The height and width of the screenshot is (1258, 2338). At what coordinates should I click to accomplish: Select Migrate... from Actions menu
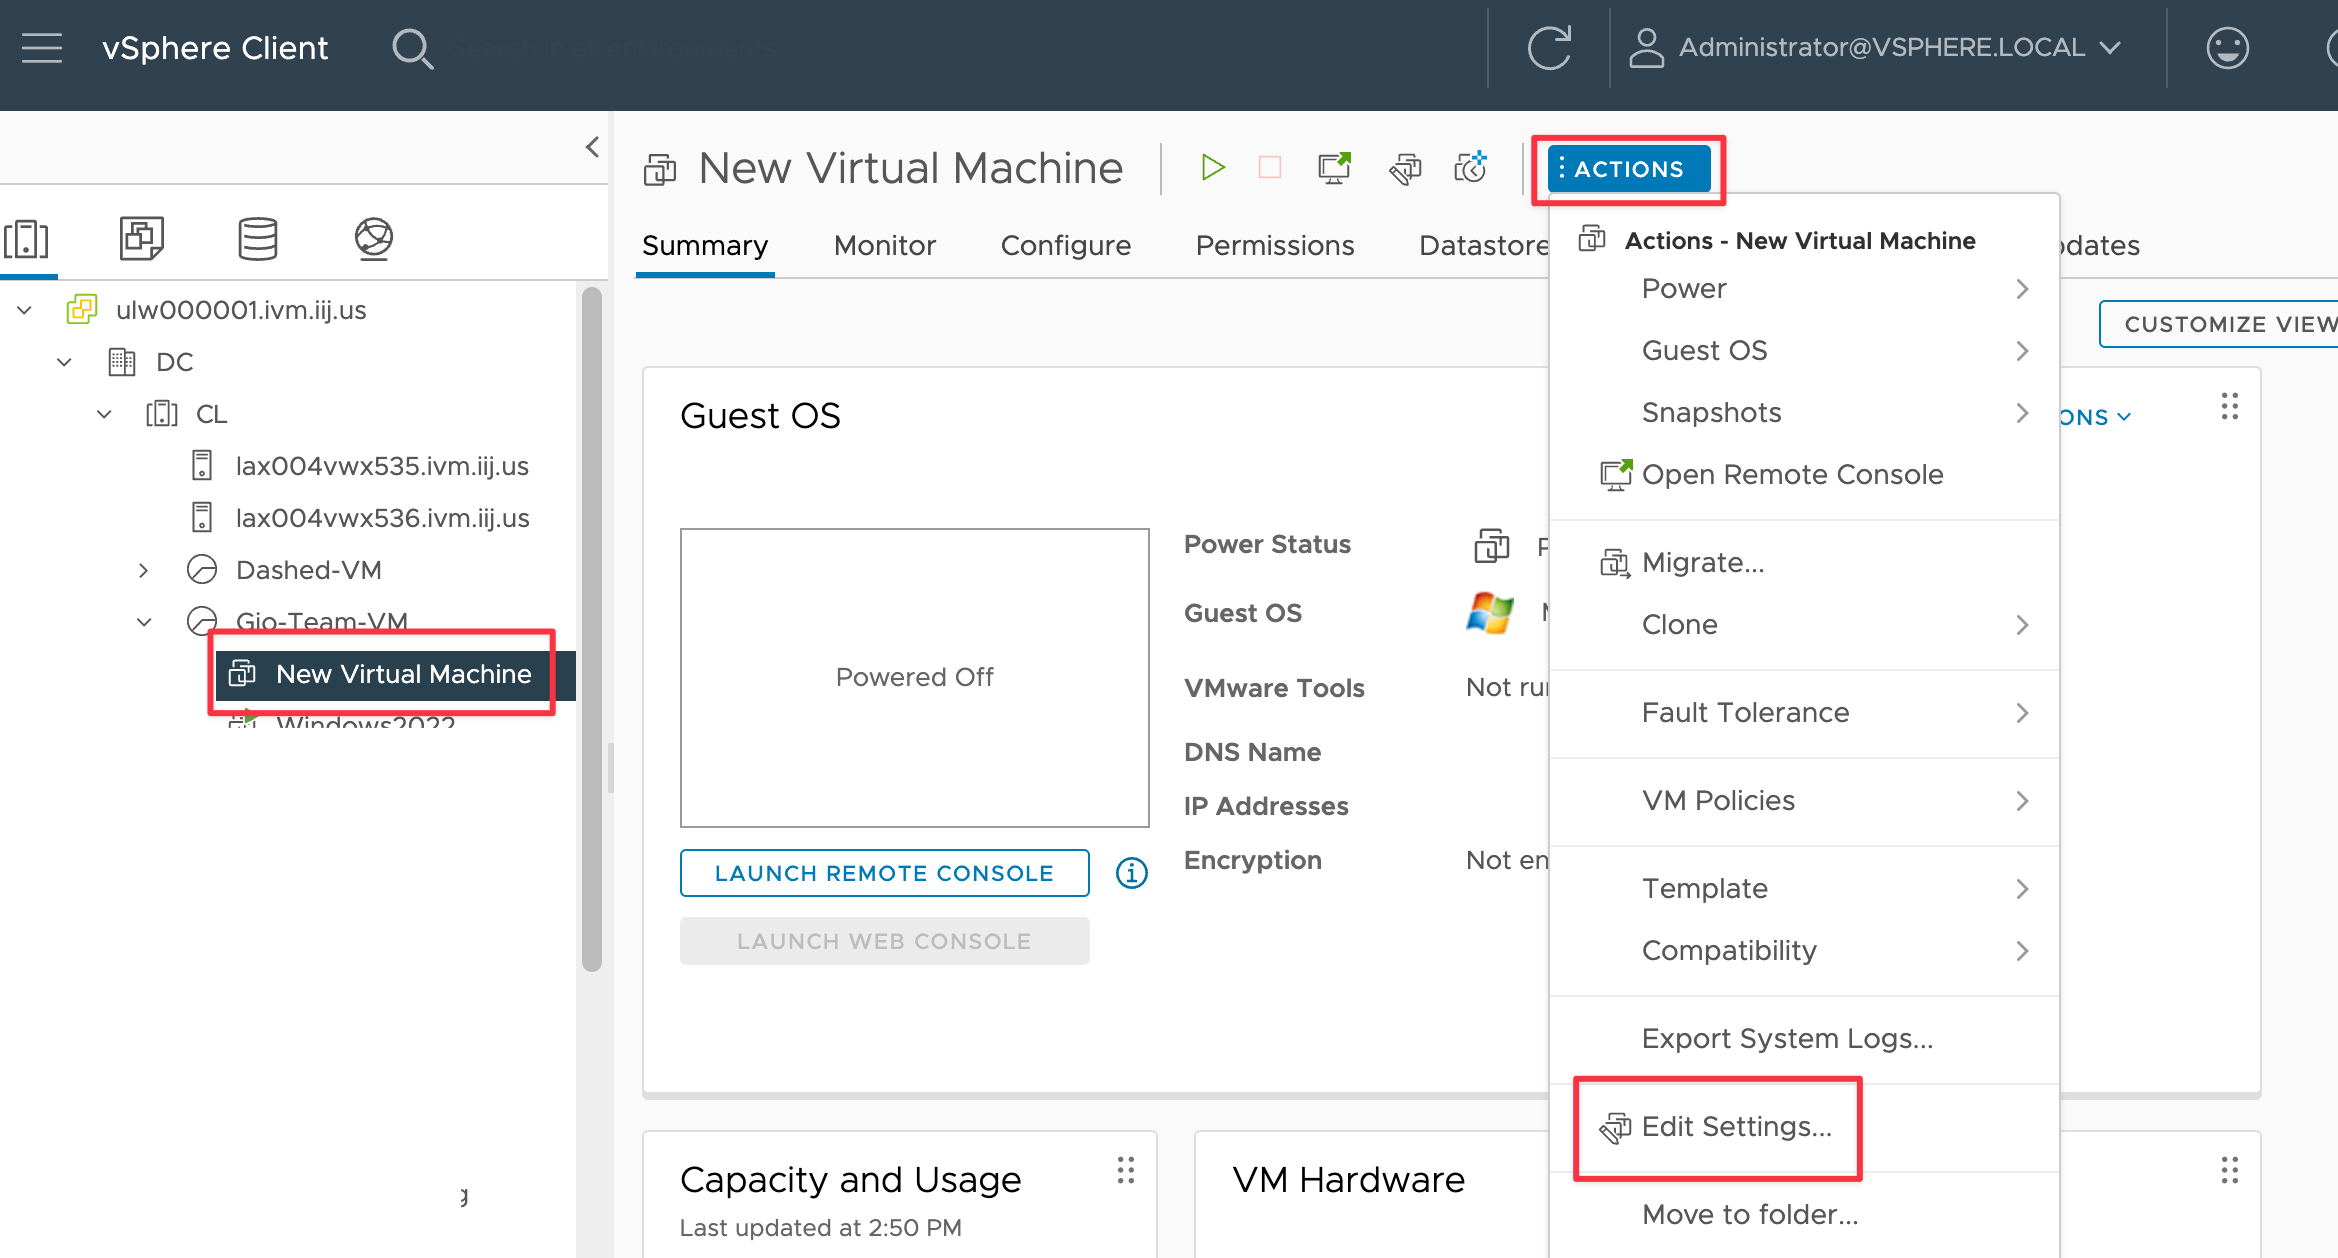coord(1804,563)
